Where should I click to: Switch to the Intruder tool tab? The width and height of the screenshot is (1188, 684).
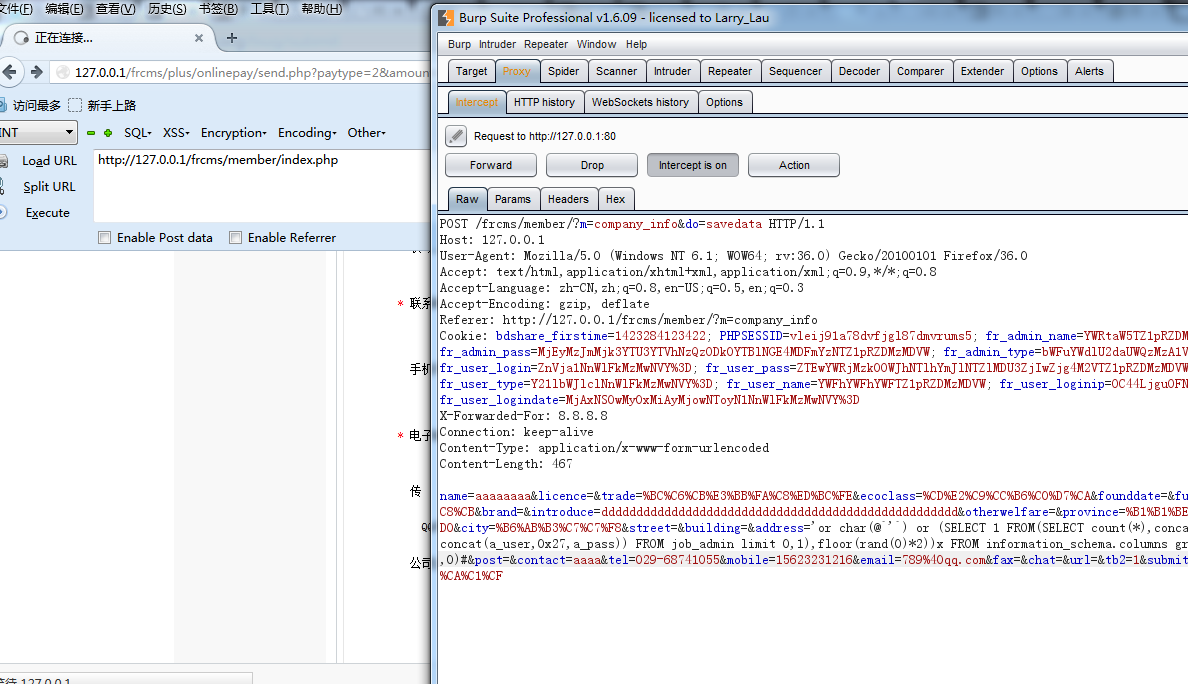673,71
